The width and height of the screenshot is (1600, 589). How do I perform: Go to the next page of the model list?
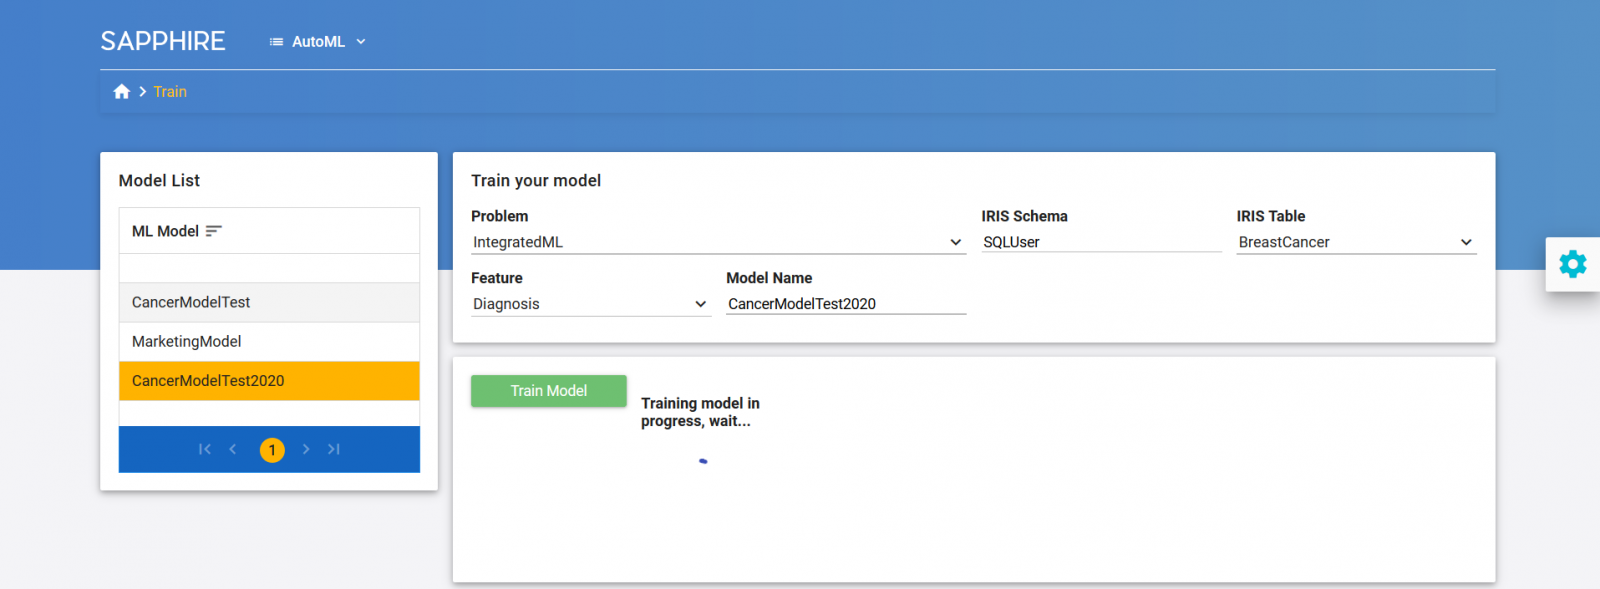point(306,450)
